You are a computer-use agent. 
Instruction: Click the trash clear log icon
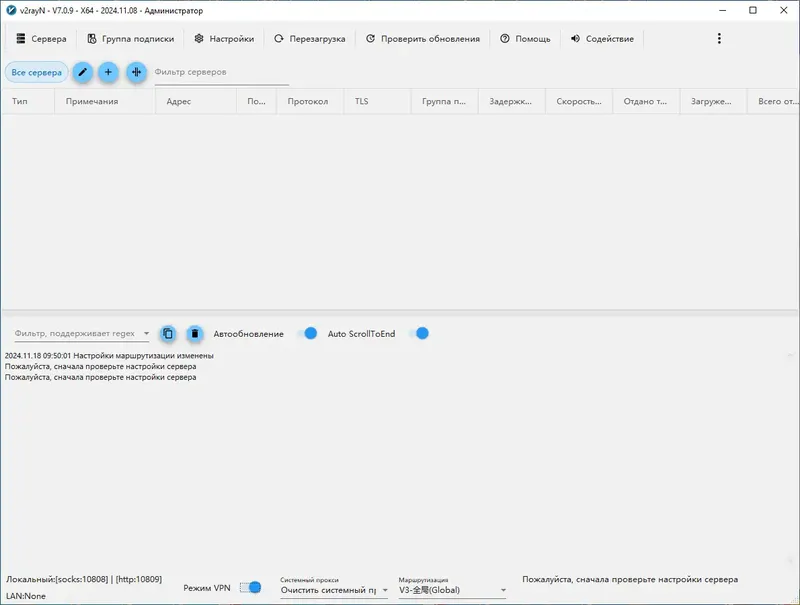(x=194, y=334)
